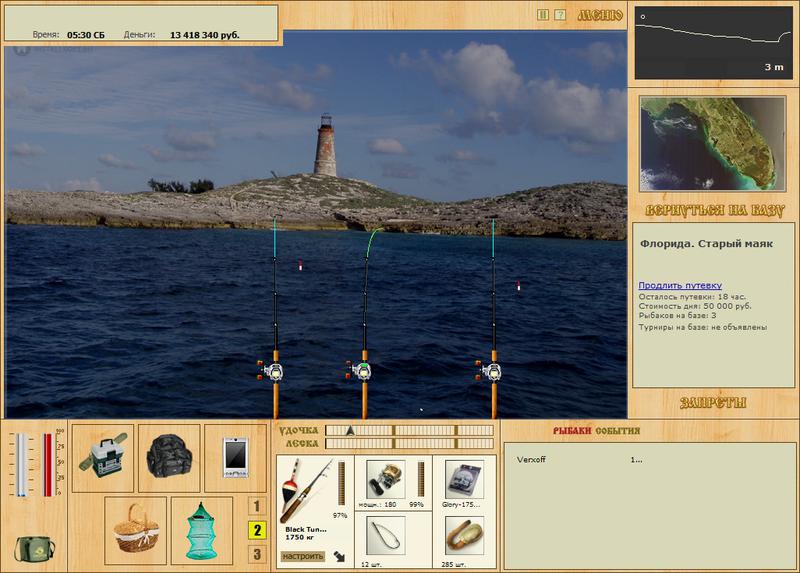Click the 3 m depth label

pos(773,67)
